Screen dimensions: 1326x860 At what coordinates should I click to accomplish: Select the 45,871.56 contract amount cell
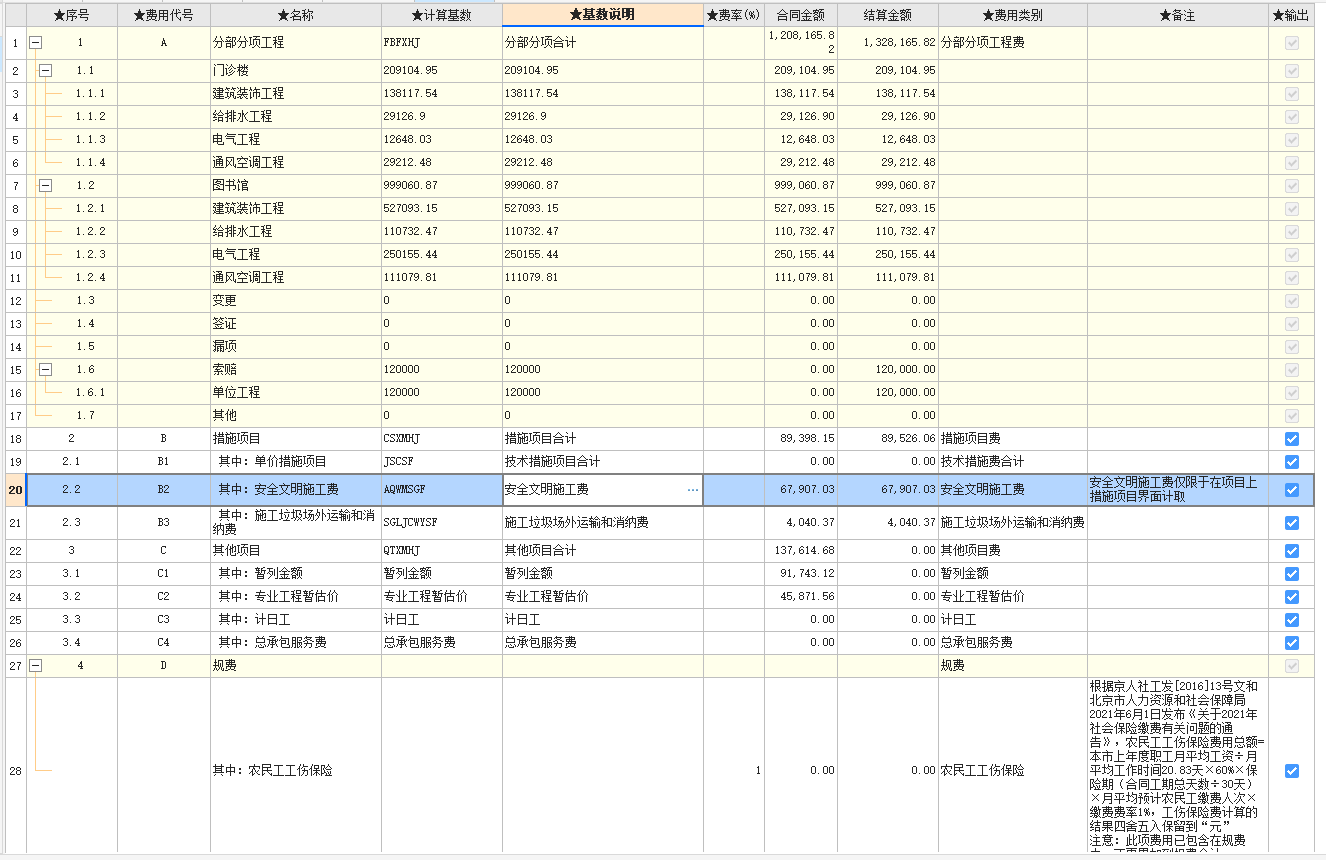pyautogui.click(x=801, y=597)
